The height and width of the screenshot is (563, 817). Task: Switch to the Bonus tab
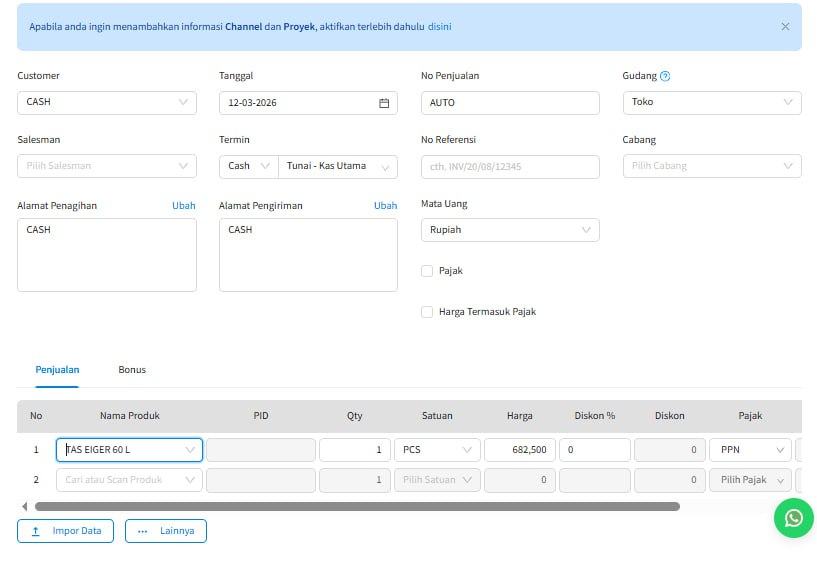(132, 370)
